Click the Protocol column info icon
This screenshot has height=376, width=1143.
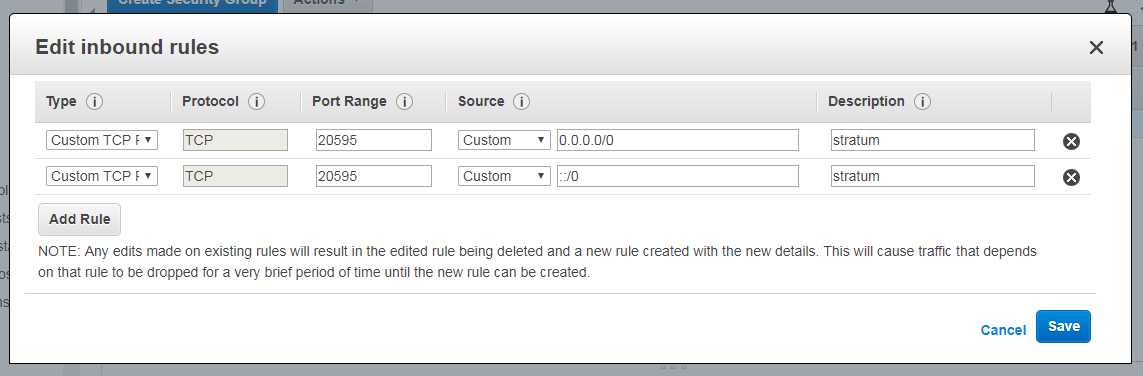point(256,102)
